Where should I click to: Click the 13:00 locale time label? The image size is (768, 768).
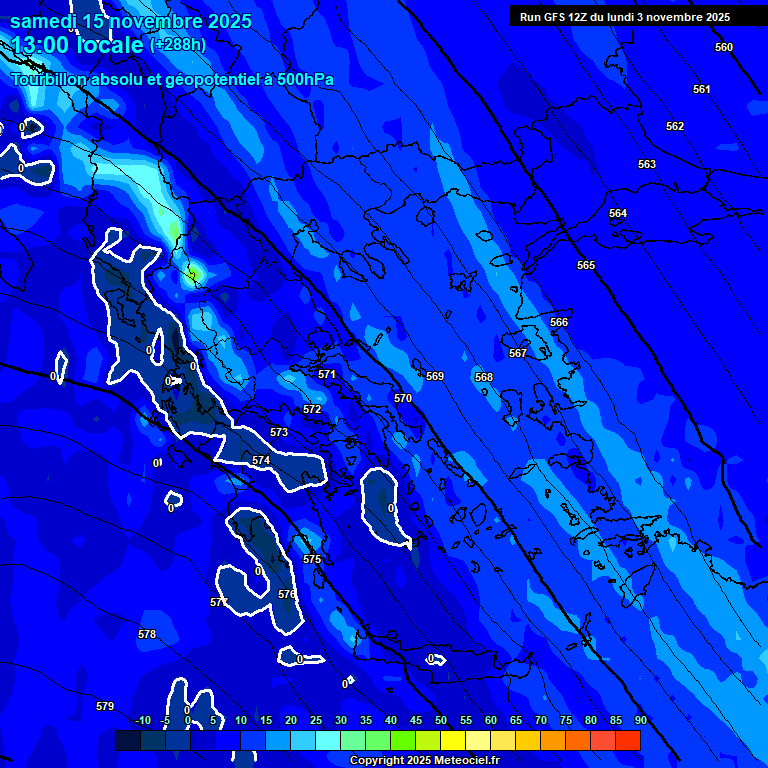[78, 45]
